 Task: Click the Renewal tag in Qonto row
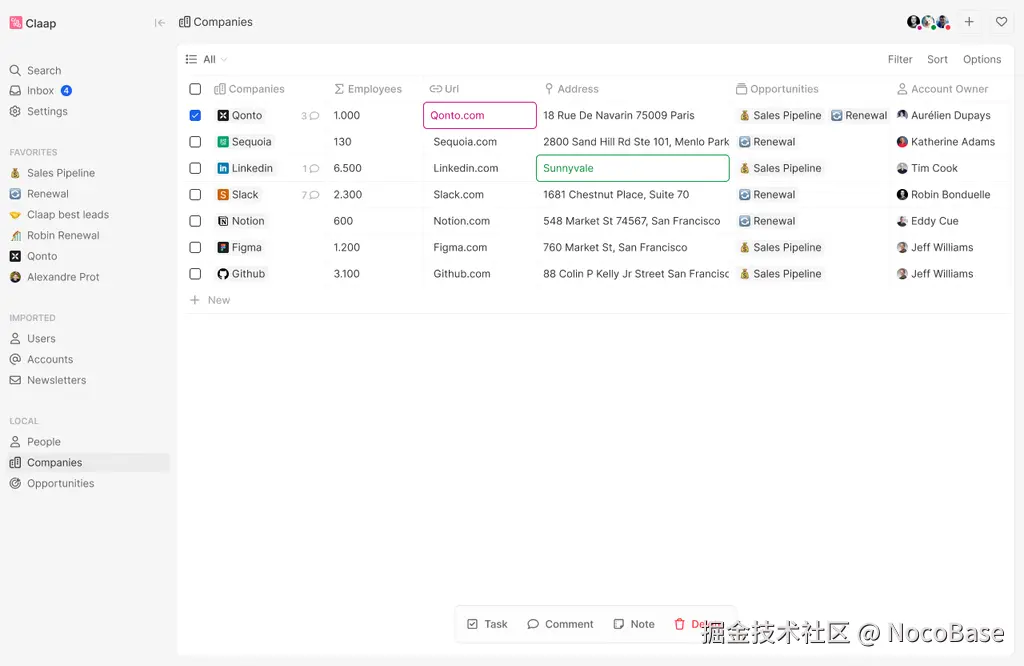[x=859, y=116]
